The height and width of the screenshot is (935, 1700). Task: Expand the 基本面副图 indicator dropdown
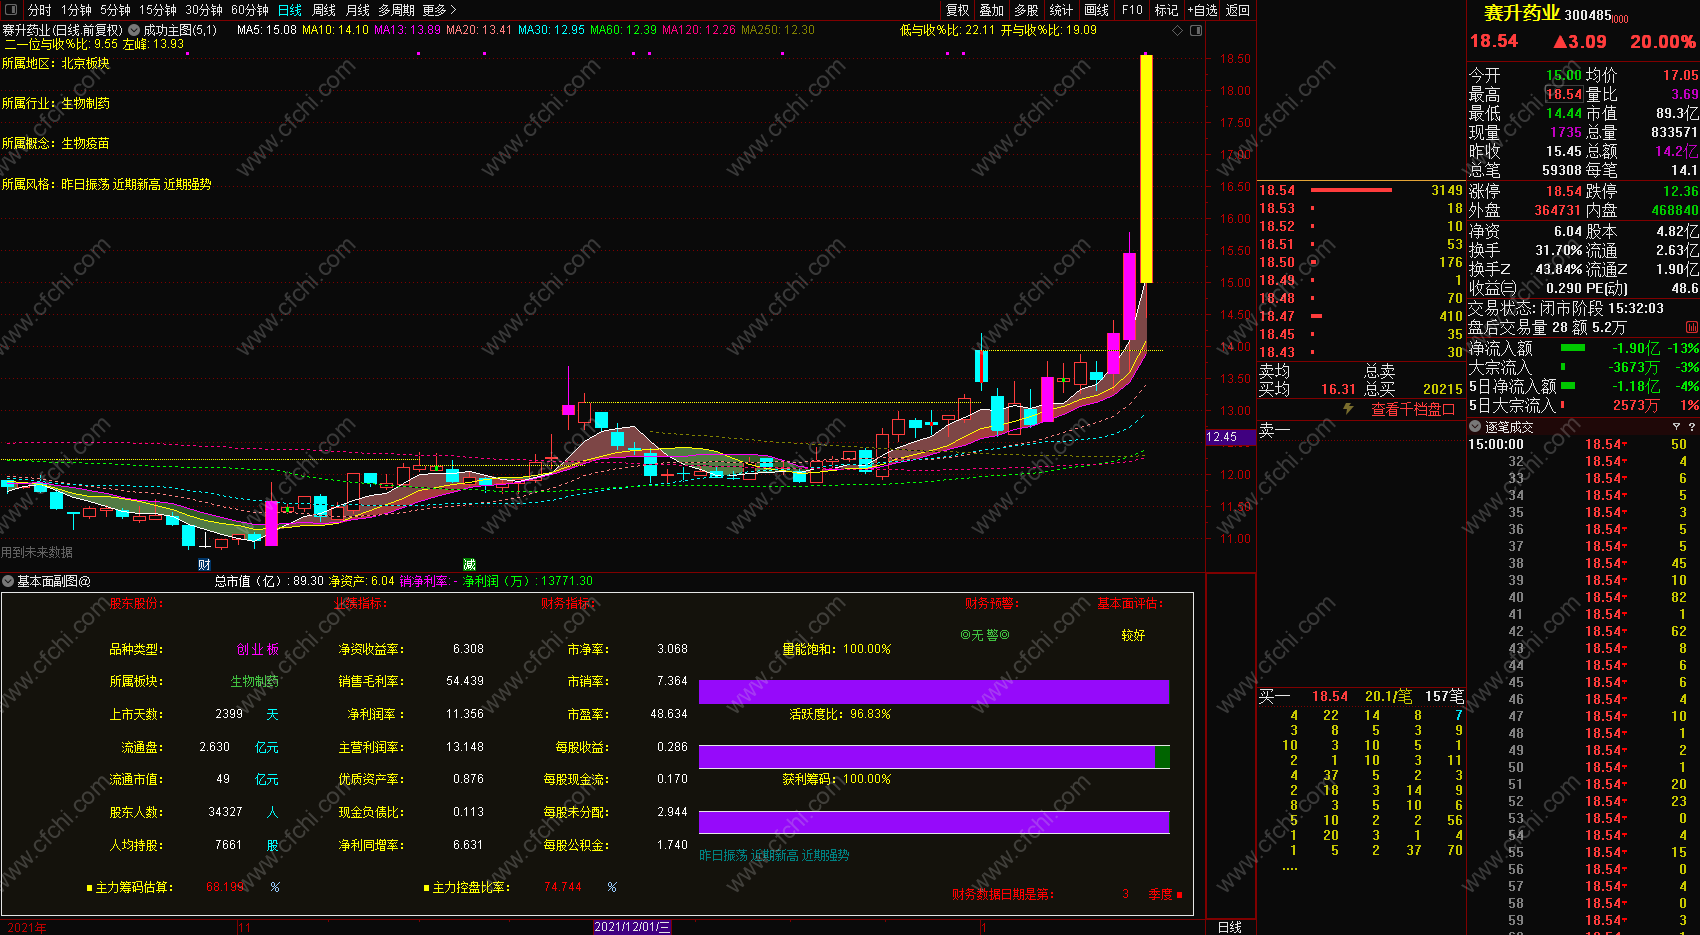point(8,581)
